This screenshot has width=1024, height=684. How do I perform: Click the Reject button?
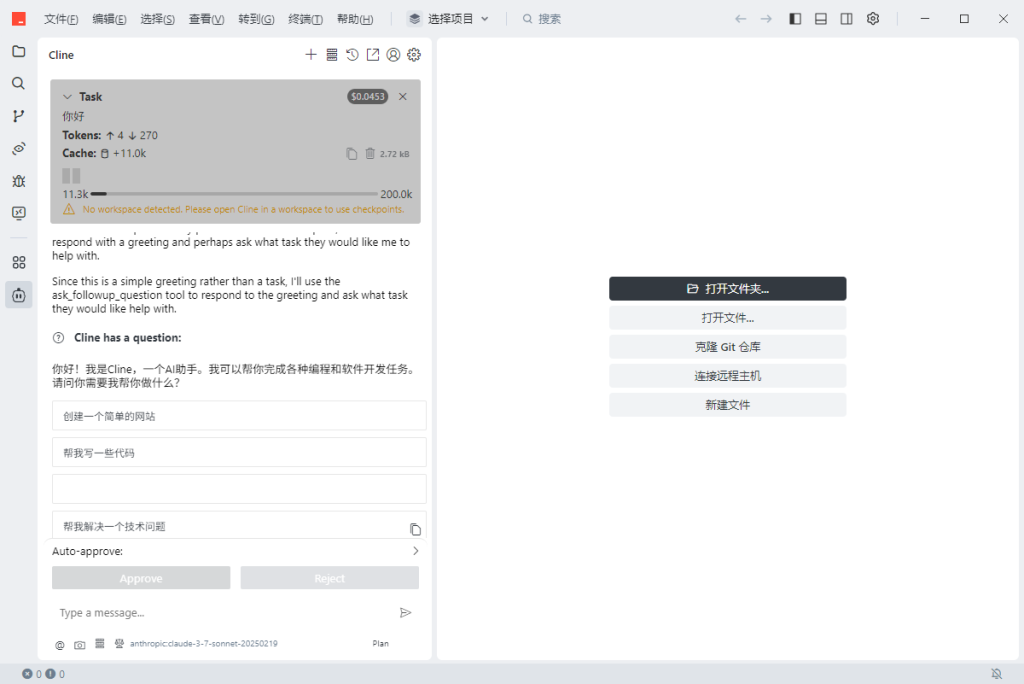(x=330, y=578)
